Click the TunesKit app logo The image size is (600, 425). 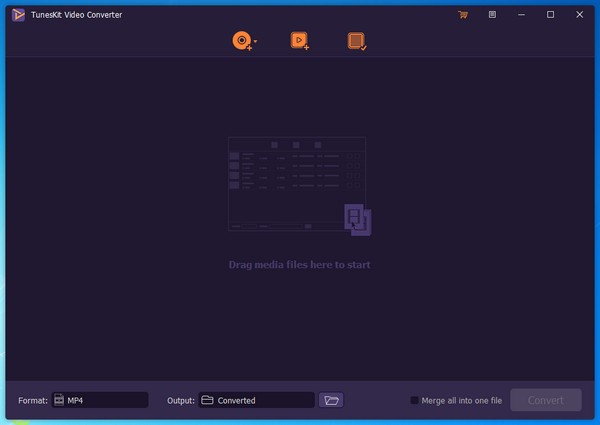click(x=18, y=15)
